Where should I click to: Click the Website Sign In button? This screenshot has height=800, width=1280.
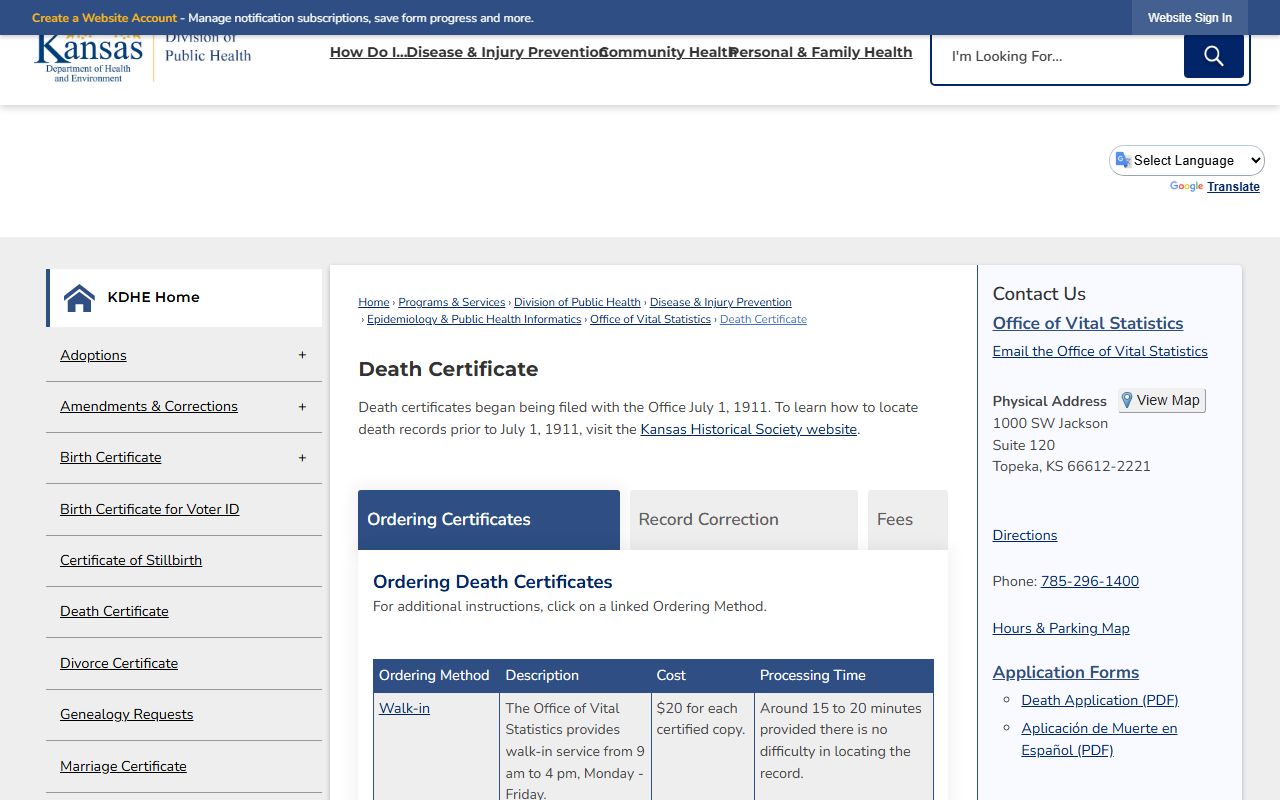click(1189, 18)
